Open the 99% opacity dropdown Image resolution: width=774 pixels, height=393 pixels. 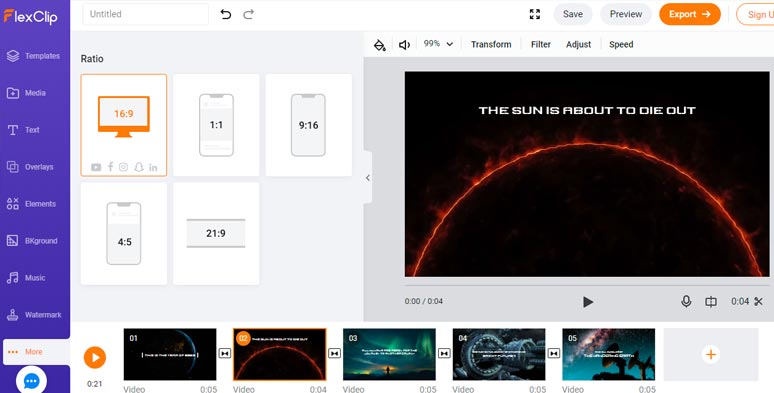tap(438, 44)
